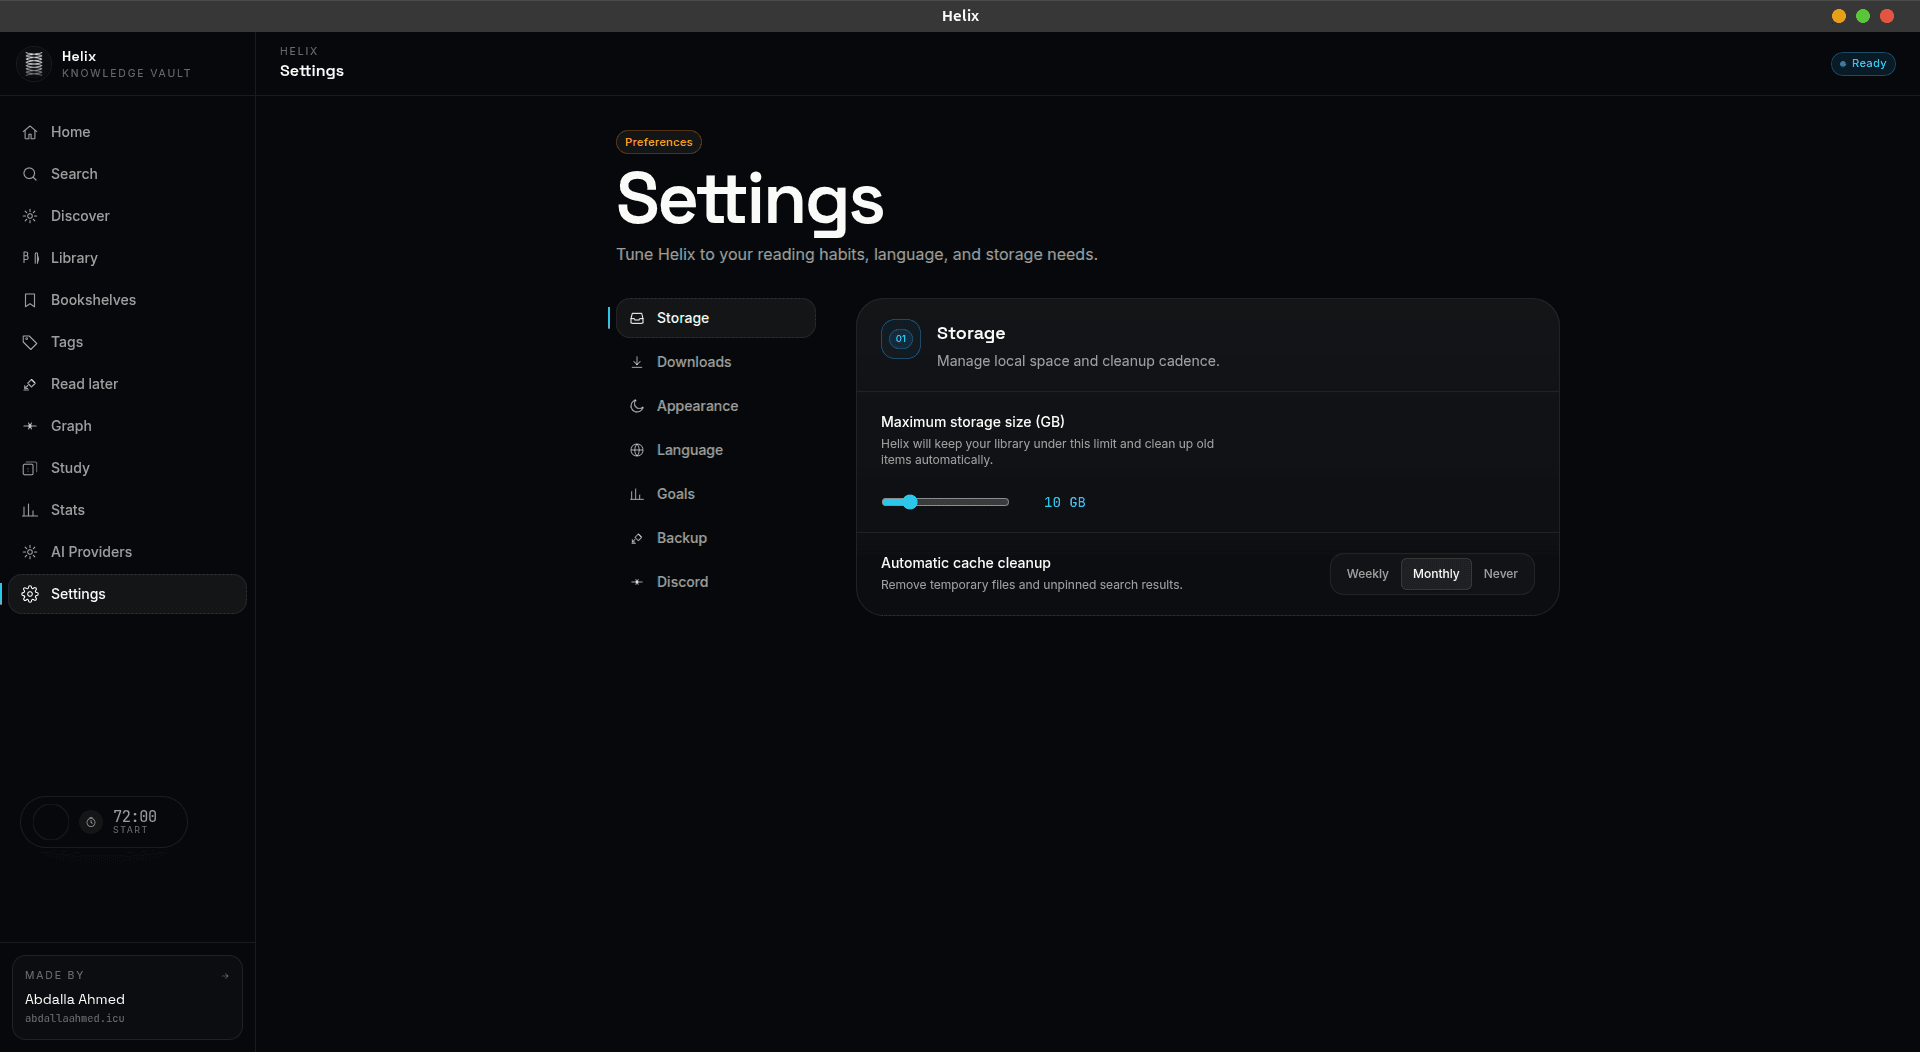
Task: Switch to Downloads settings tab
Action: pyautogui.click(x=716, y=362)
